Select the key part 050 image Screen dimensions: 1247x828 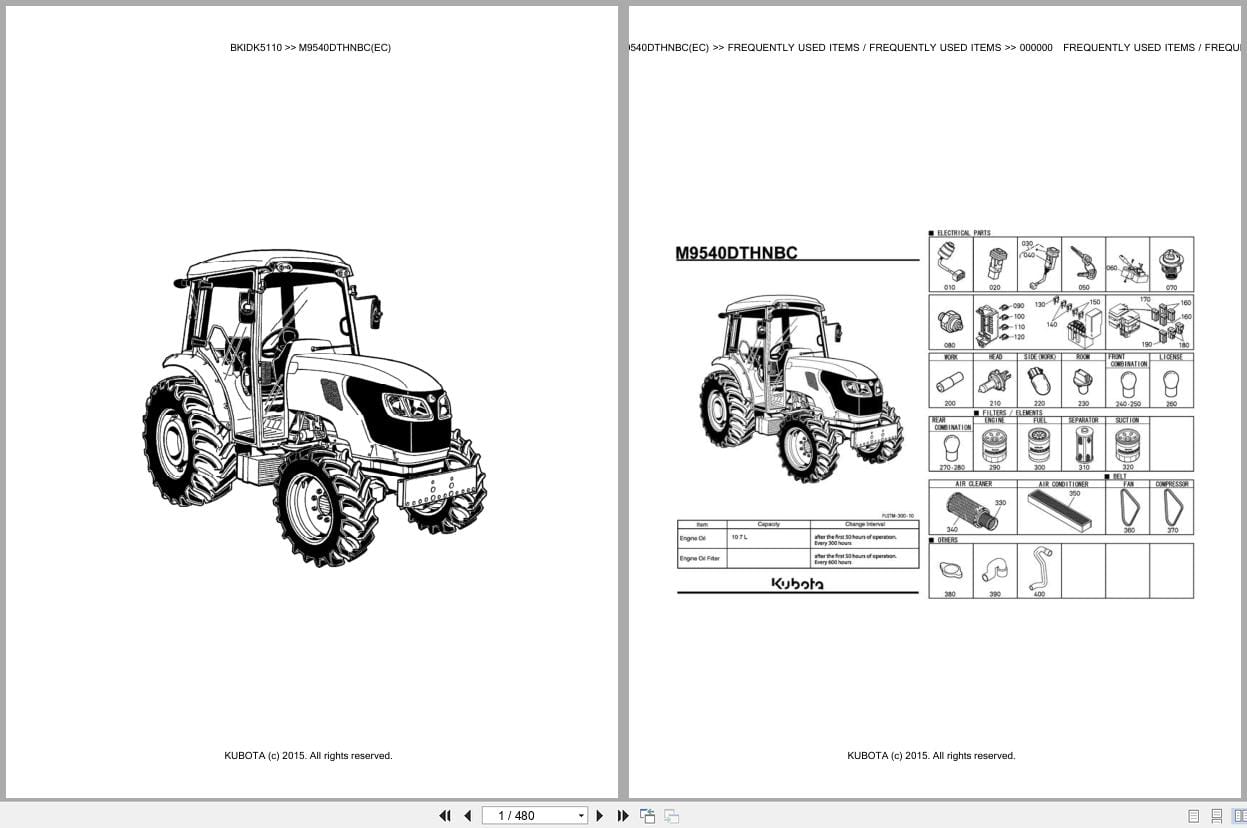pyautogui.click(x=1084, y=262)
